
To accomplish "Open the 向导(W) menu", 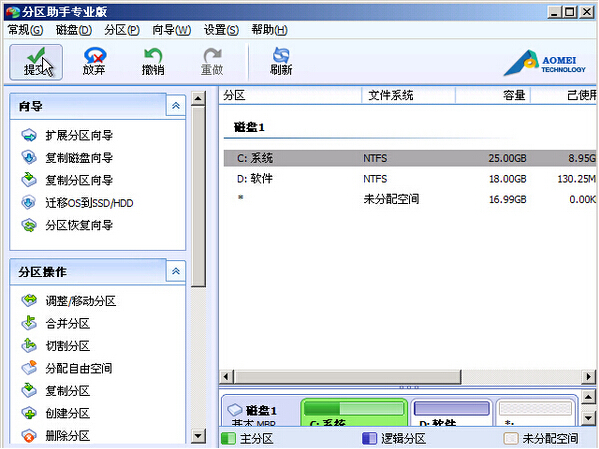I will (171, 30).
